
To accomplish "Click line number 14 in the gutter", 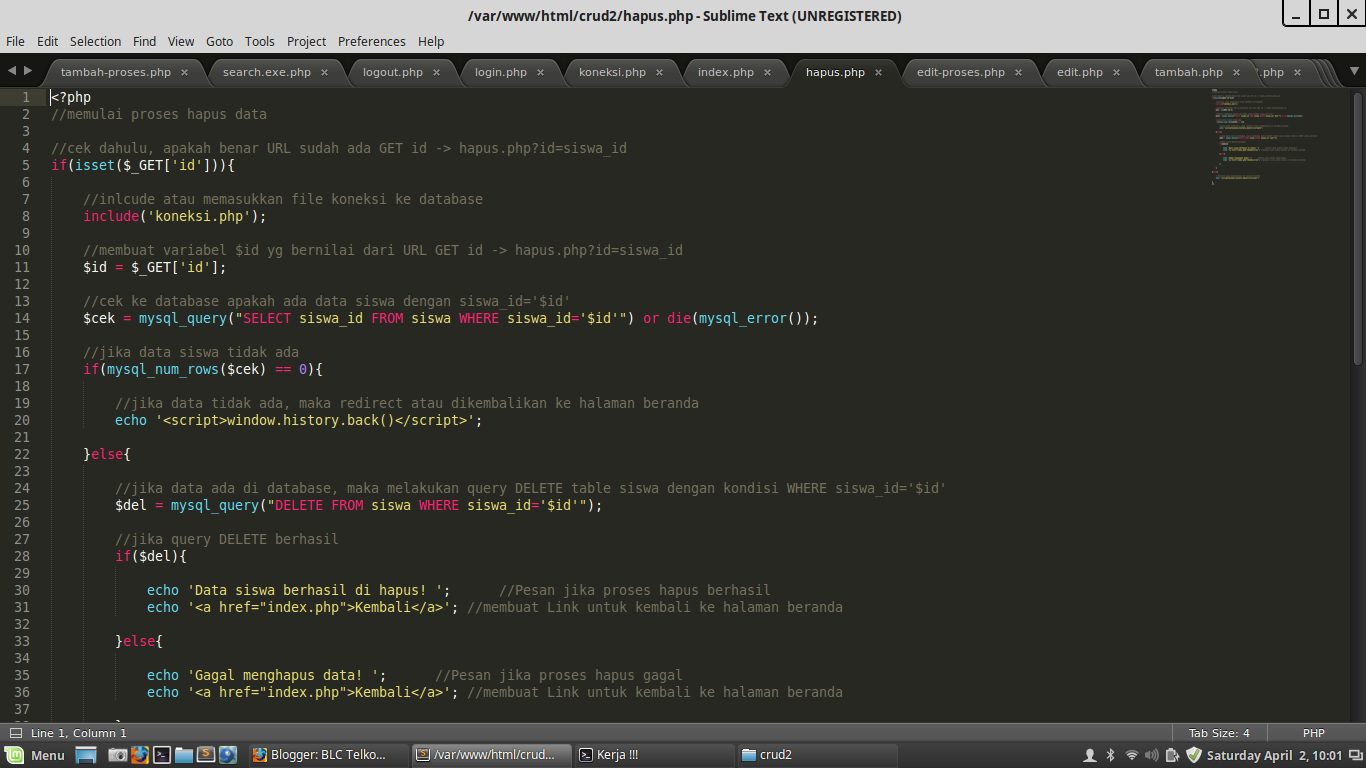I will (x=22, y=318).
